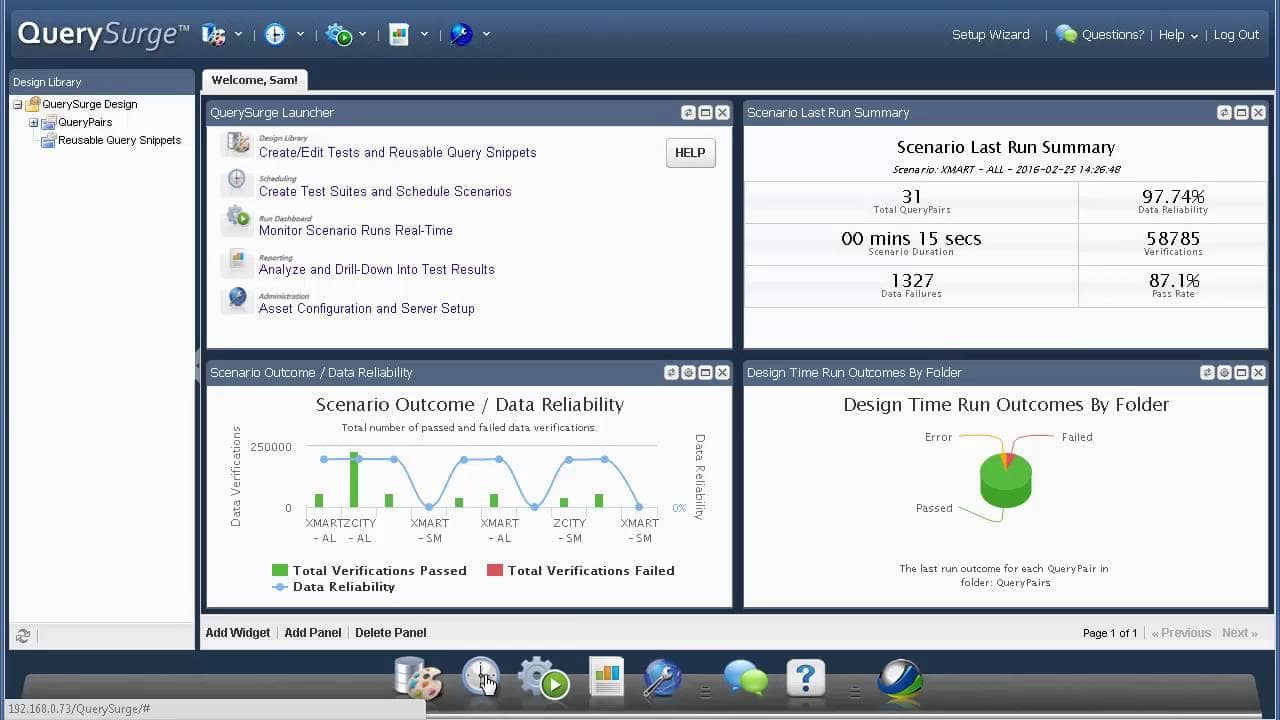1280x720 pixels.
Task: Expand the QueryPairs tree folder
Action: [33, 123]
